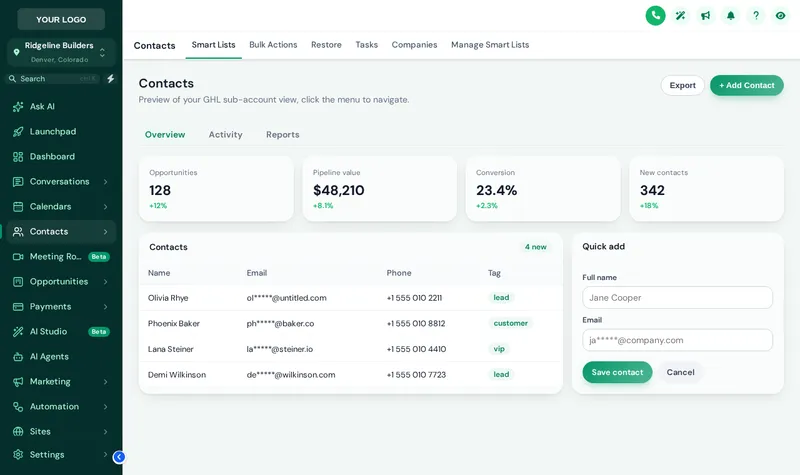Toggle the eye preview icon in header

781,15
